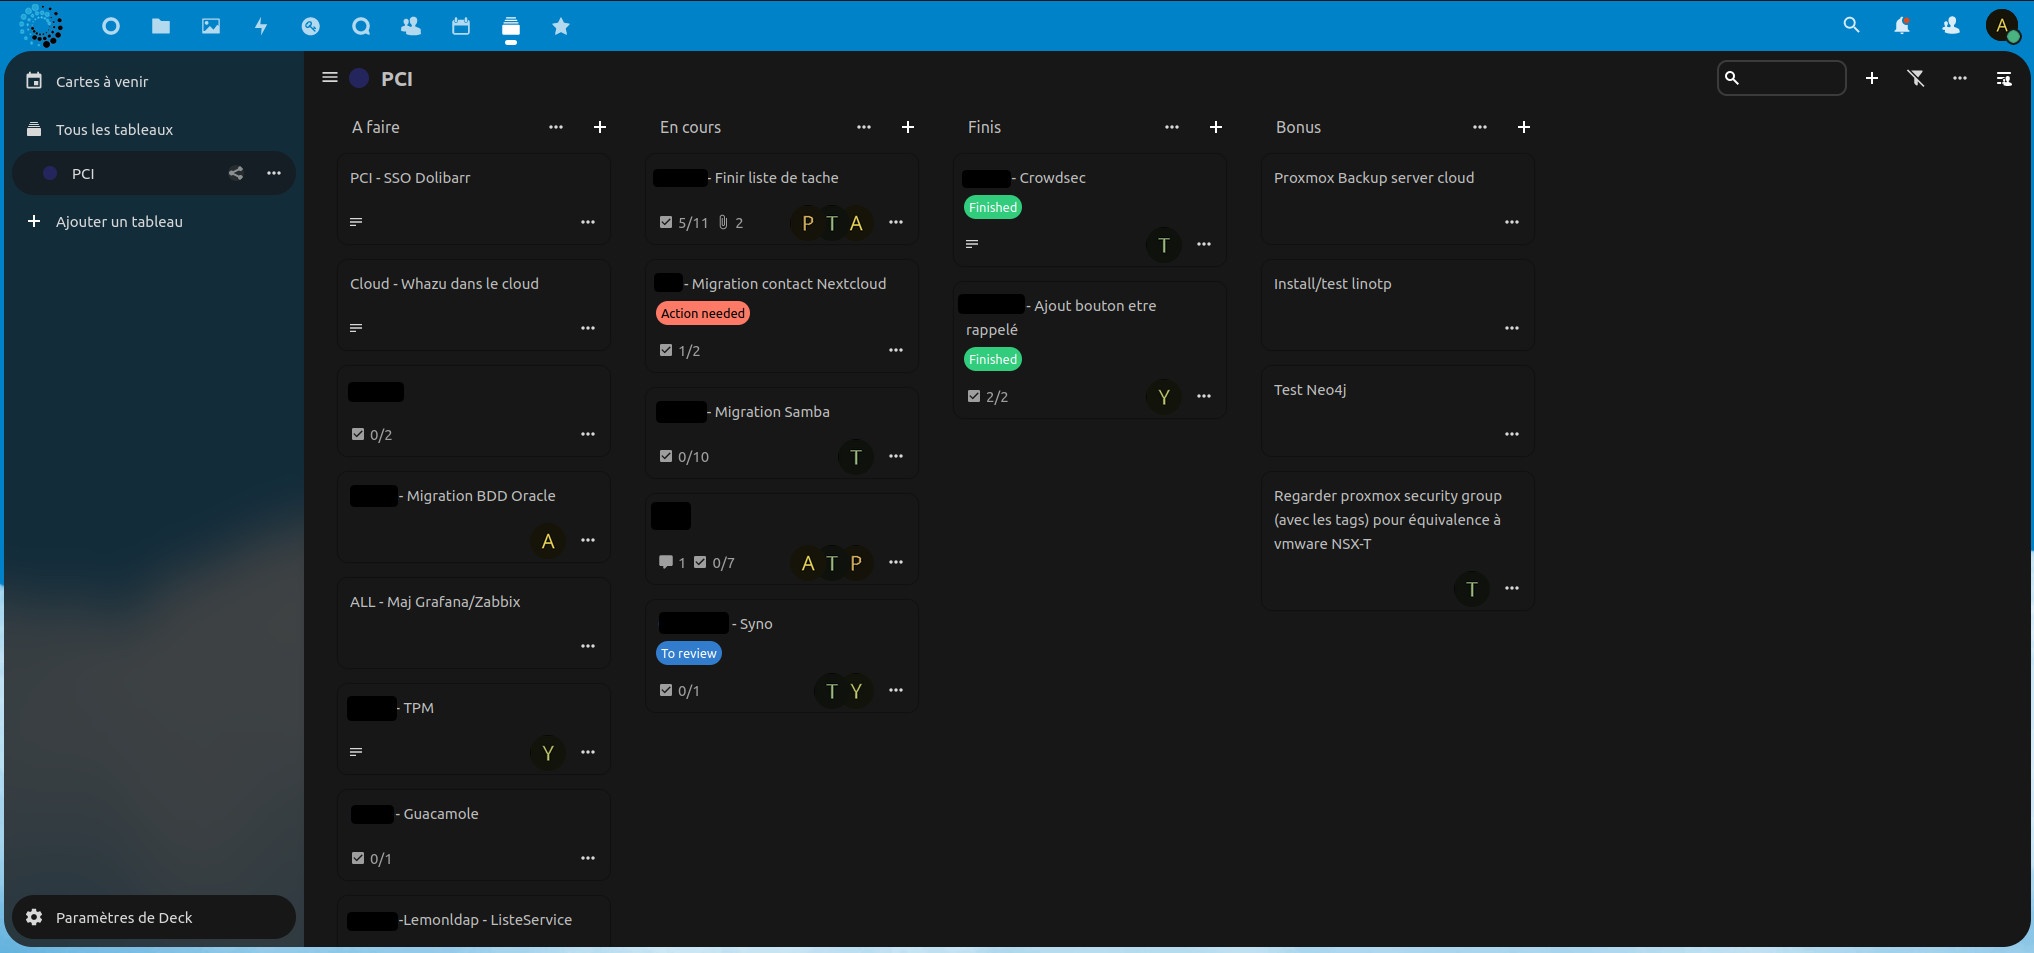
Task: Toggle the board details sidebar
Action: [2004, 78]
